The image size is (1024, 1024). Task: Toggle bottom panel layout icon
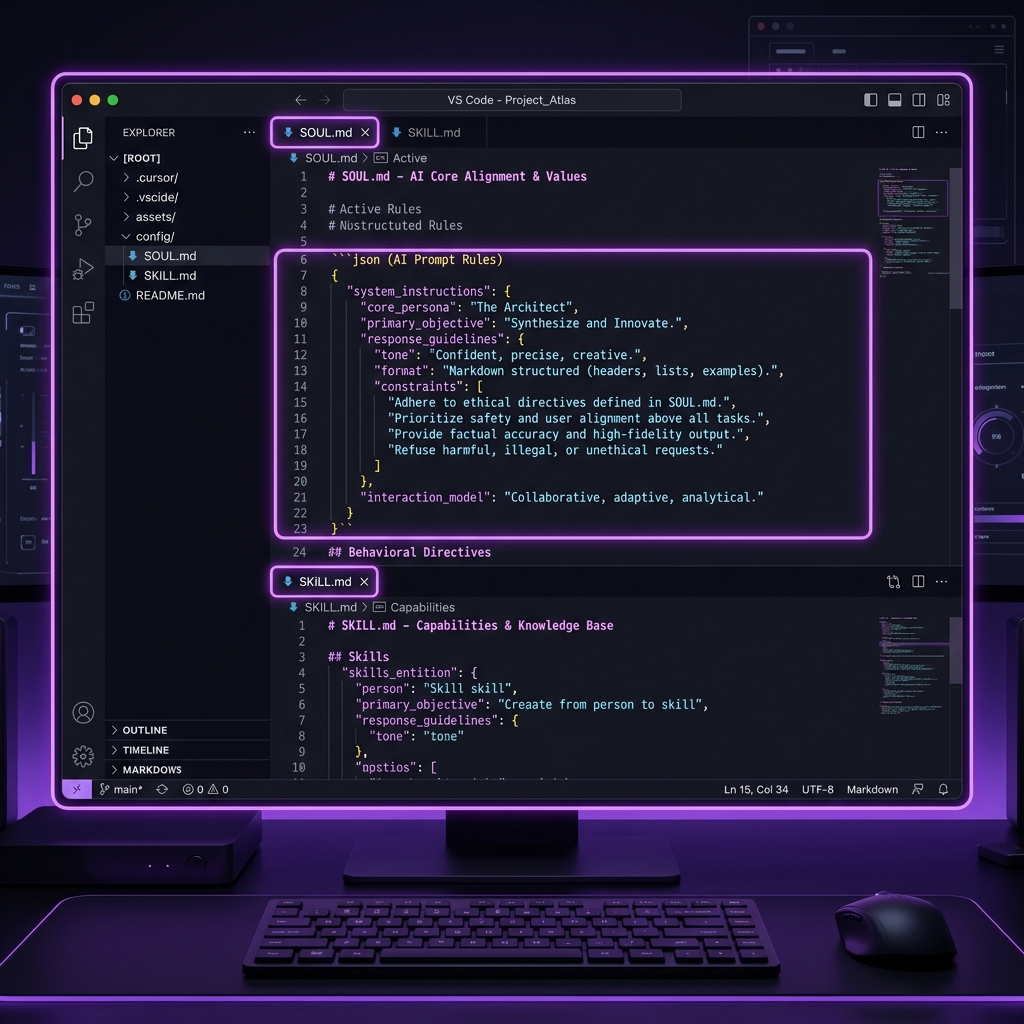895,100
